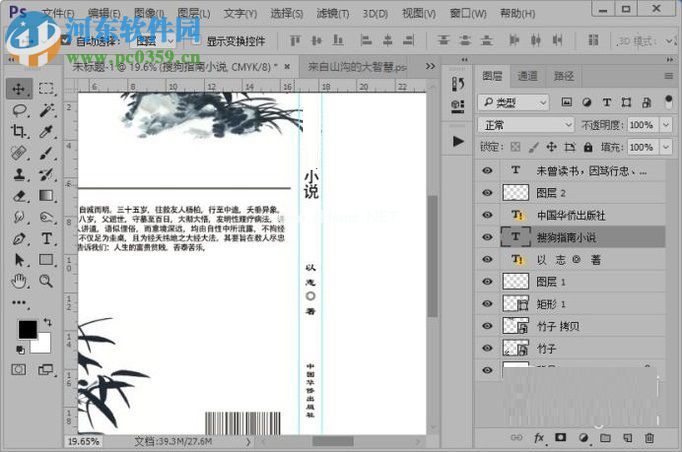Select the Zoom tool
This screenshot has width=682, height=452.
click(46, 281)
